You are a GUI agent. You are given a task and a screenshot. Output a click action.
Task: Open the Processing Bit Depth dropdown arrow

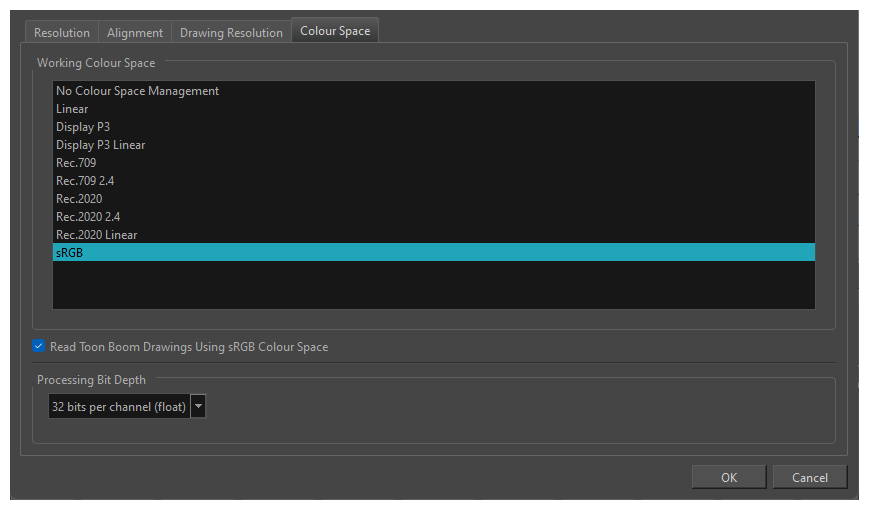[198, 406]
